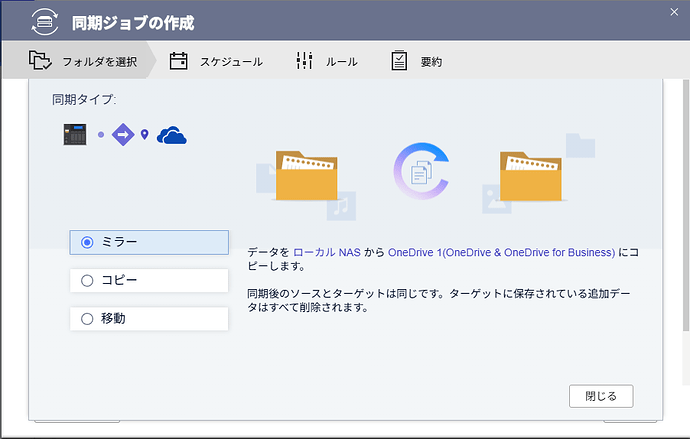Click the purple sync direction arrow icon
Screen dimensions: 690x439
pyautogui.click(x=123, y=134)
